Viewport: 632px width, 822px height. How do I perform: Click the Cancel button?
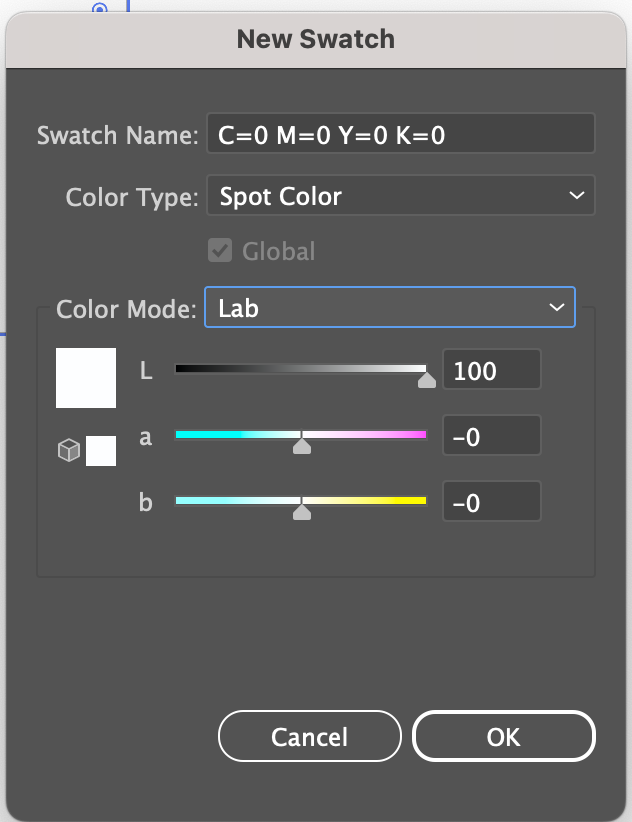click(x=310, y=736)
